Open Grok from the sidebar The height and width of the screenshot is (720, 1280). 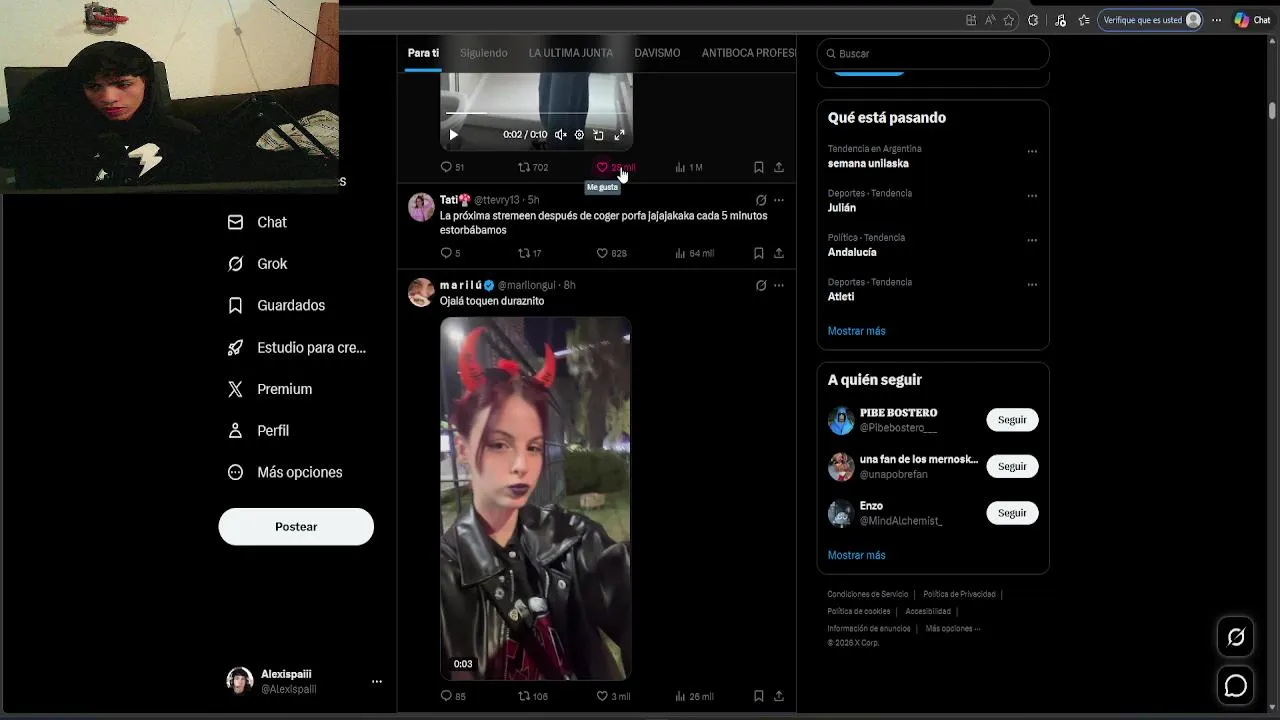click(258, 264)
